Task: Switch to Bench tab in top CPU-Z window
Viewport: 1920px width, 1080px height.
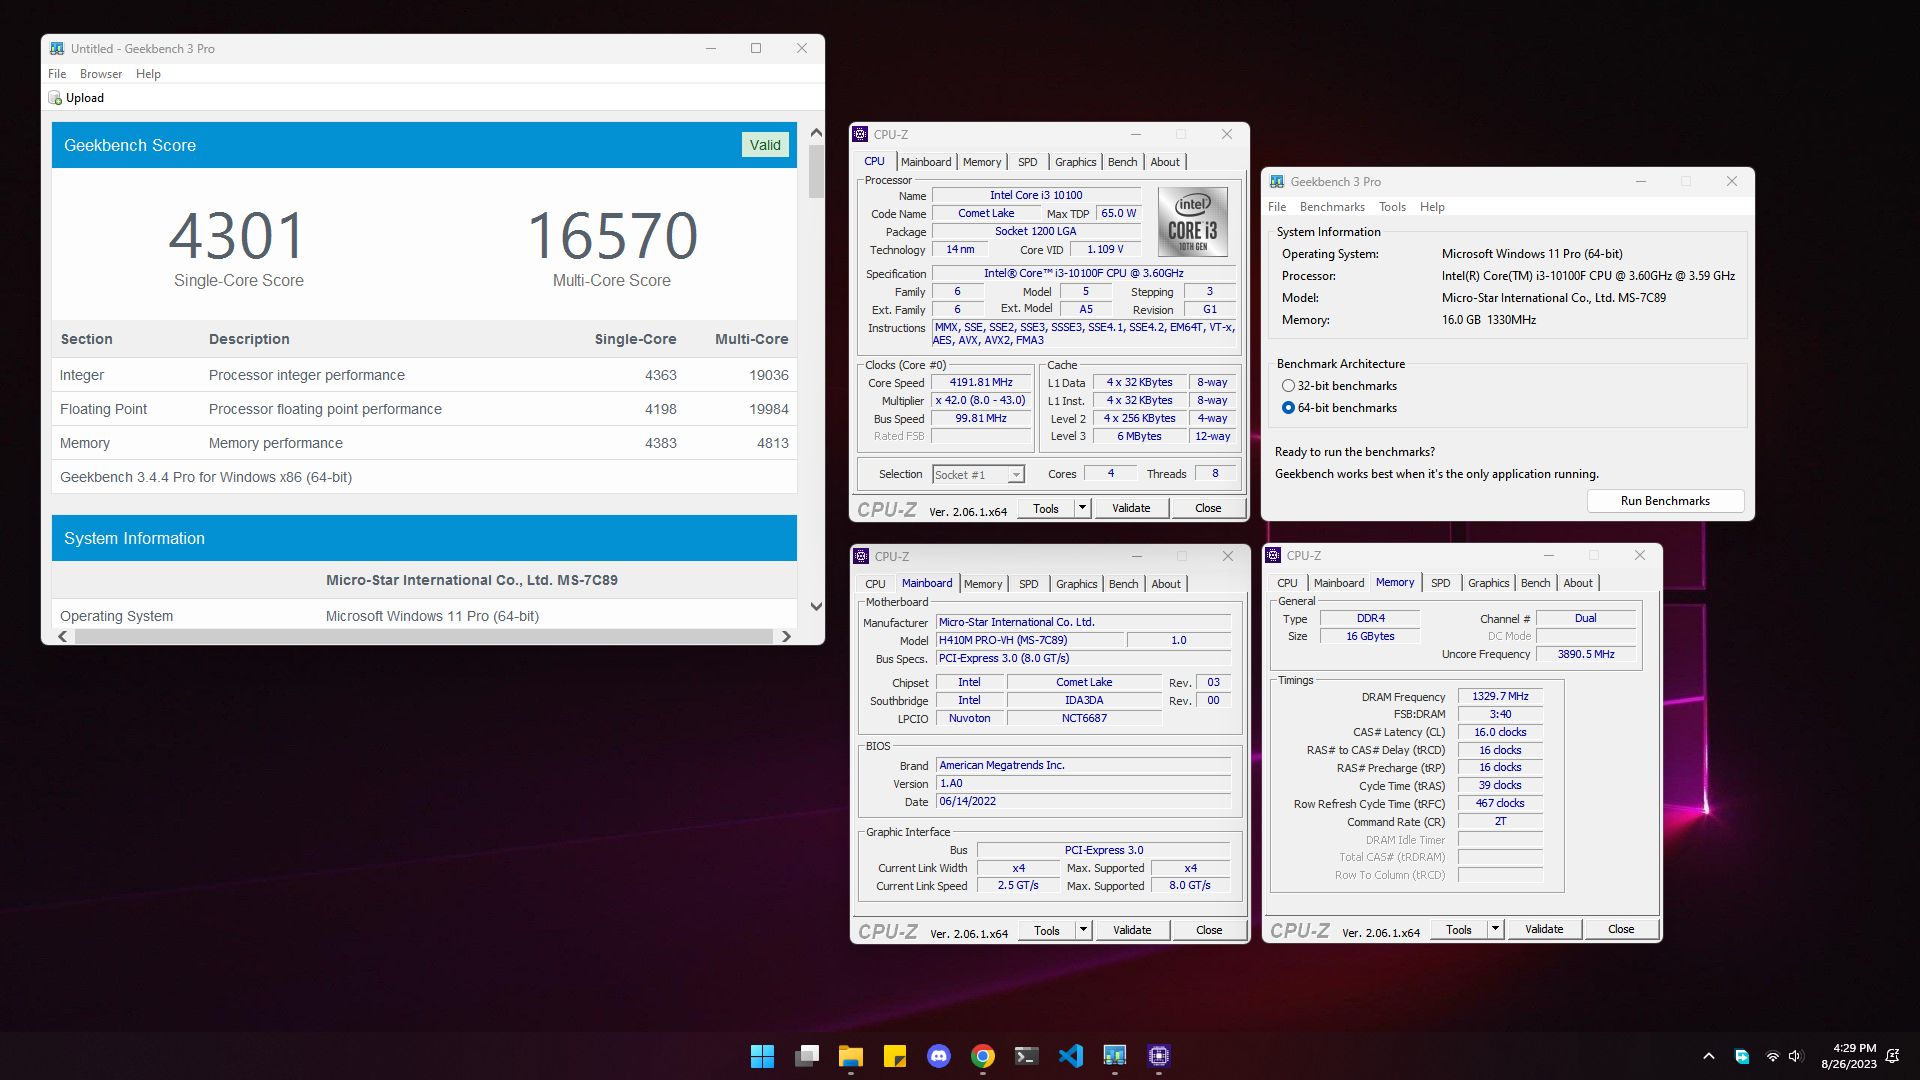Action: point(1122,162)
